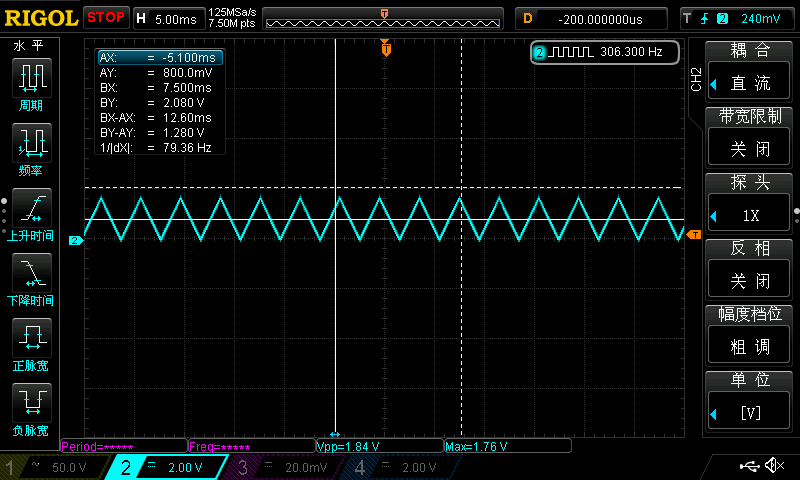Click the trigger level 240mV readout
The height and width of the screenshot is (480, 800).
coord(760,19)
